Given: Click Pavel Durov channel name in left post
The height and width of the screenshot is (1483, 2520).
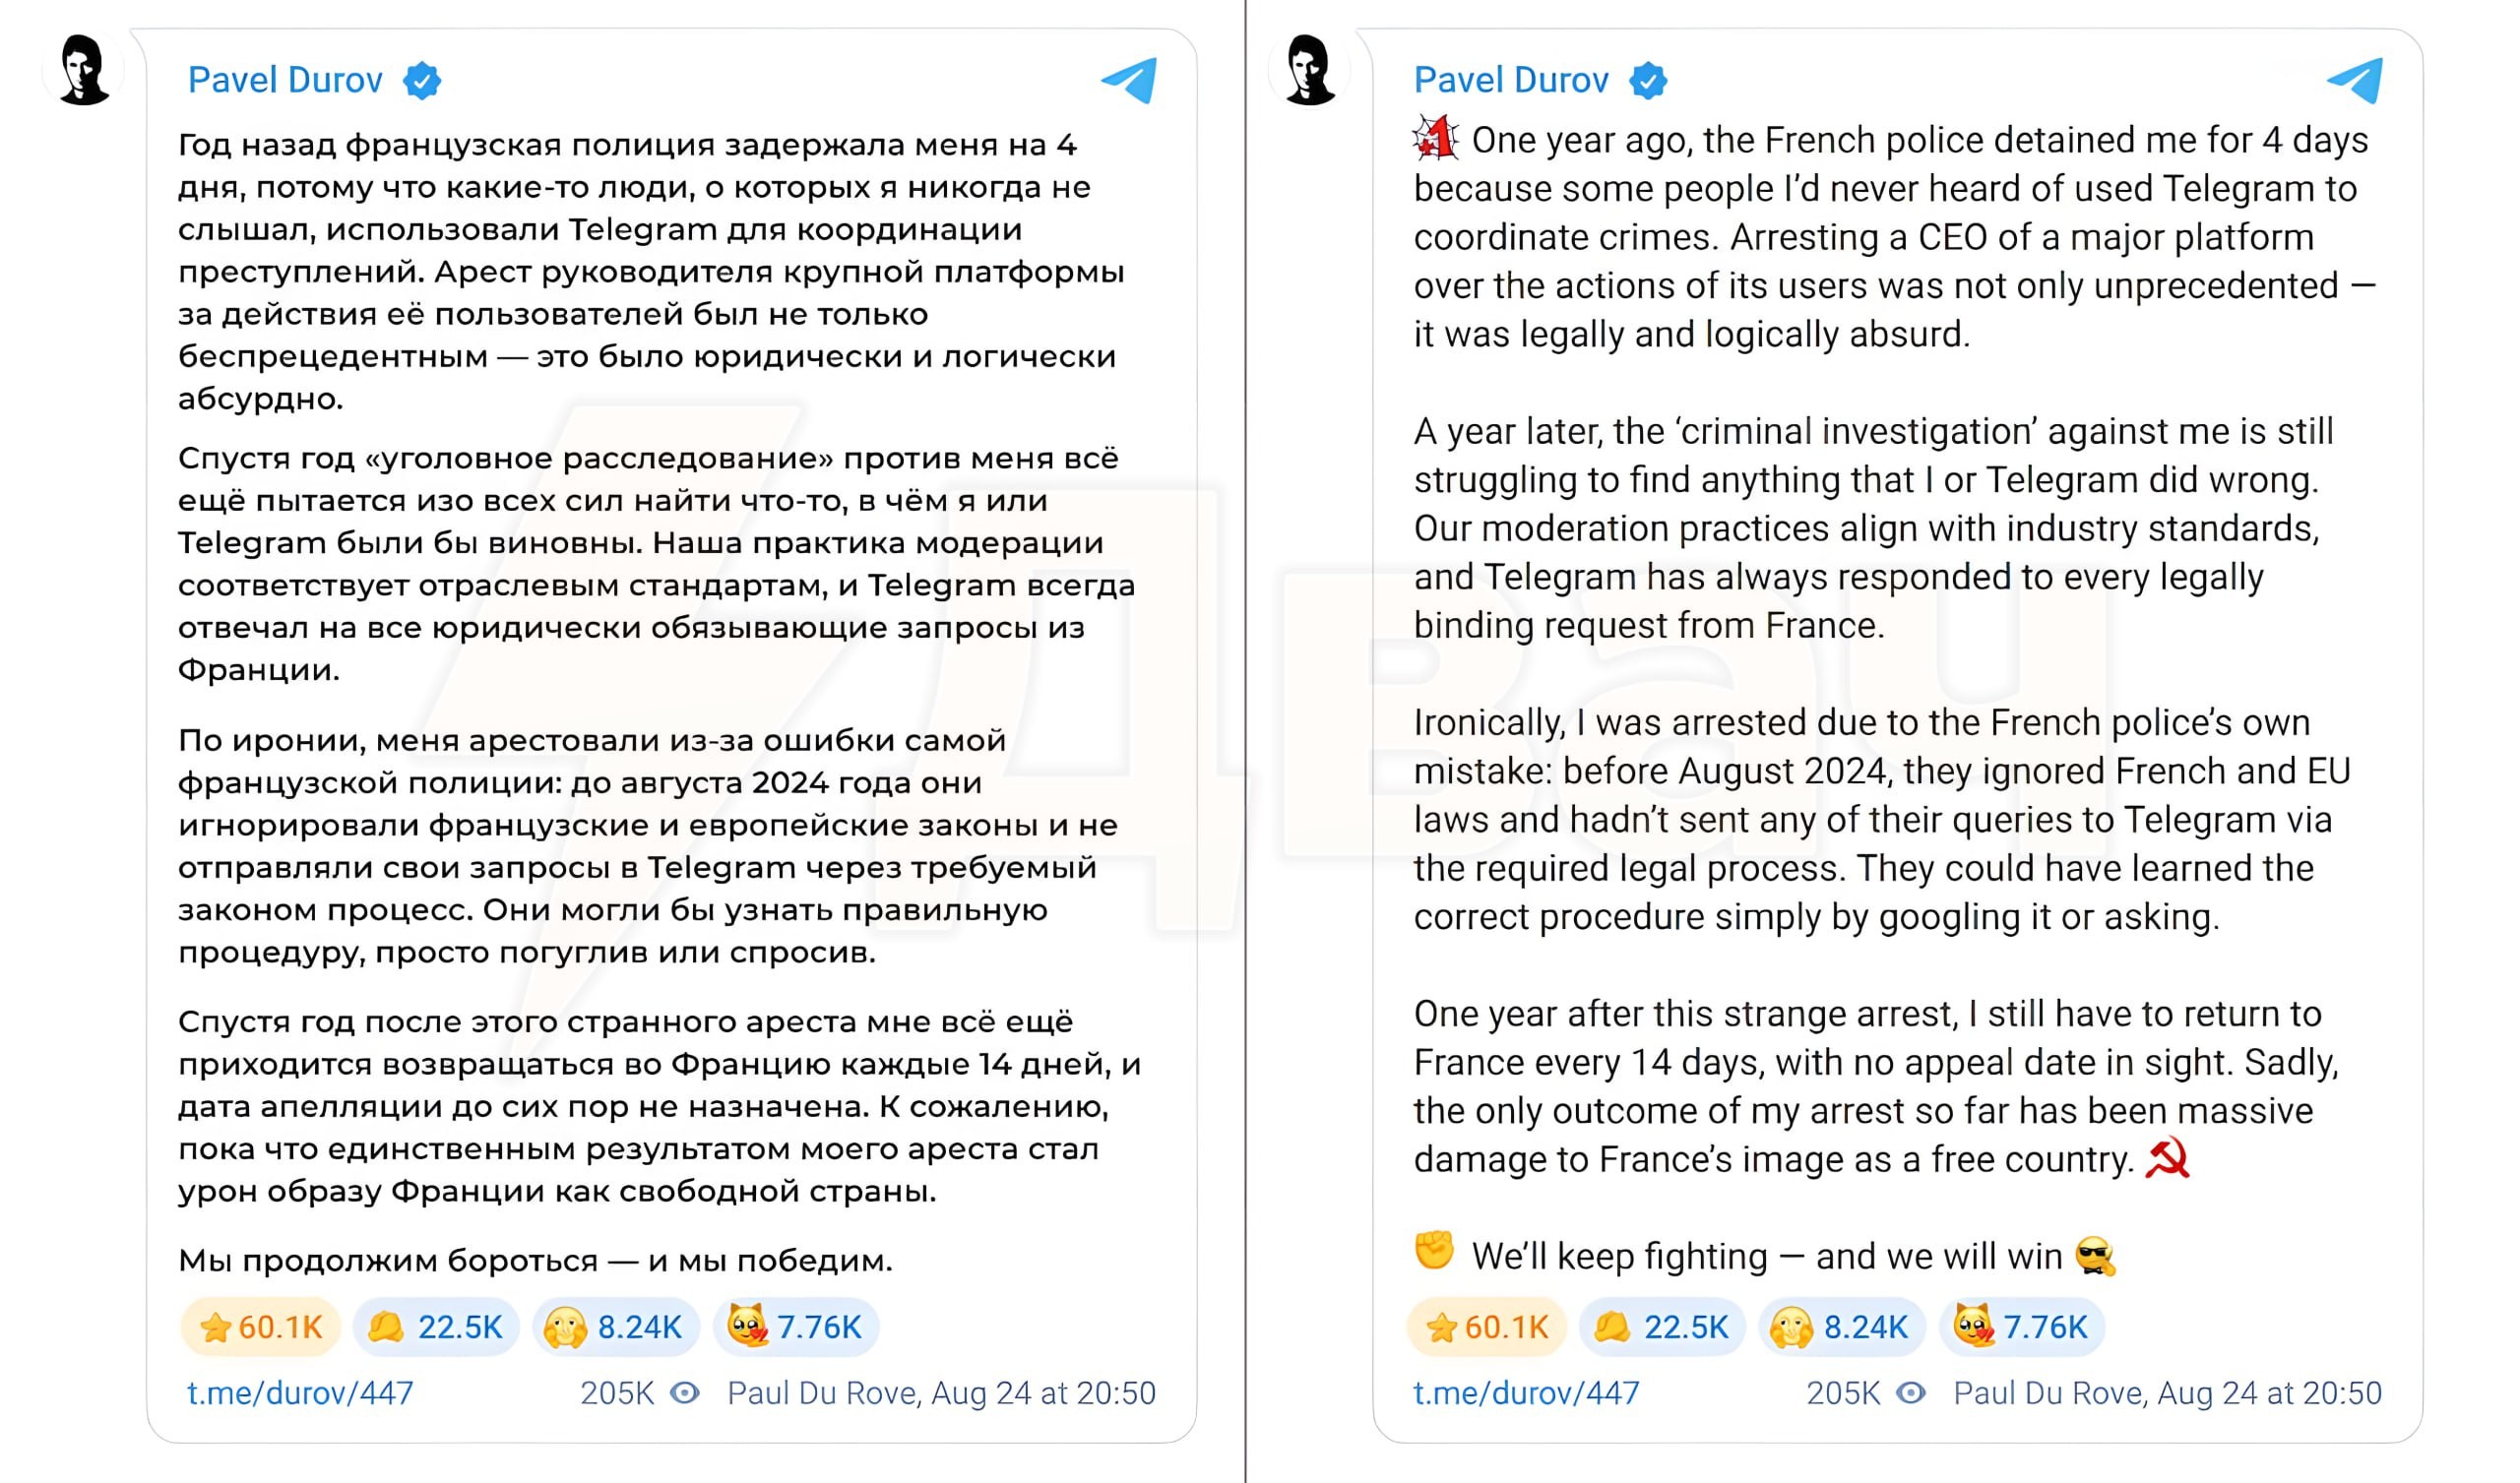Looking at the screenshot, I should coord(285,80).
